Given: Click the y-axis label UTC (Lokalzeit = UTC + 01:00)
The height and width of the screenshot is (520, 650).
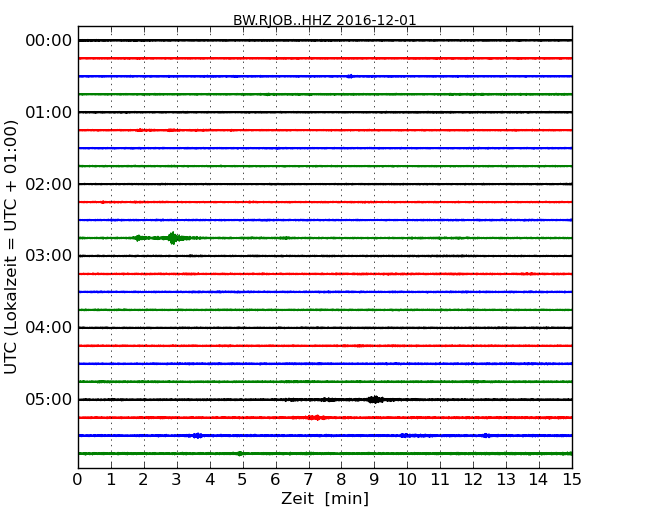Looking at the screenshot, I should pyautogui.click(x=10, y=247).
